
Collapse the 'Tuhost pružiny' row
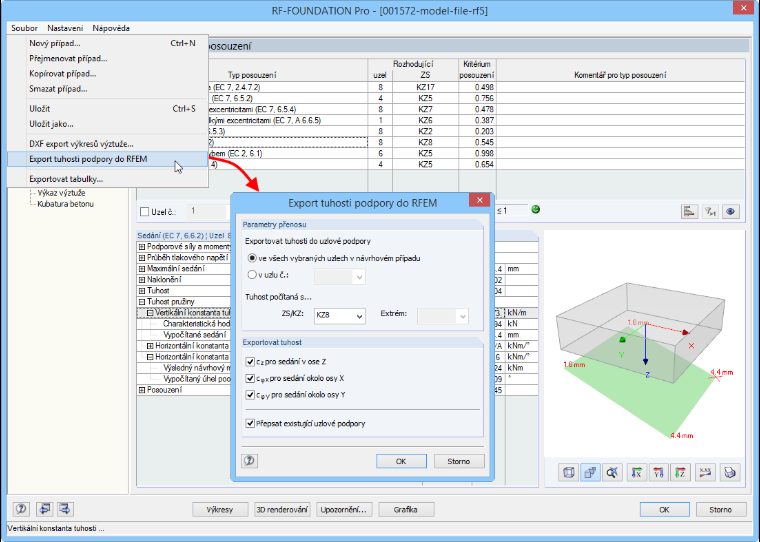tap(142, 302)
